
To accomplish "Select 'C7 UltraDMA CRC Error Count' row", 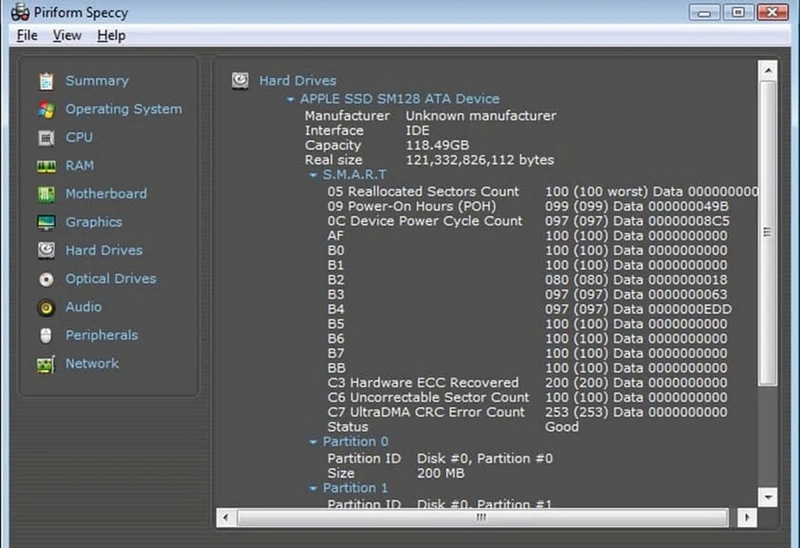I will (528, 412).
